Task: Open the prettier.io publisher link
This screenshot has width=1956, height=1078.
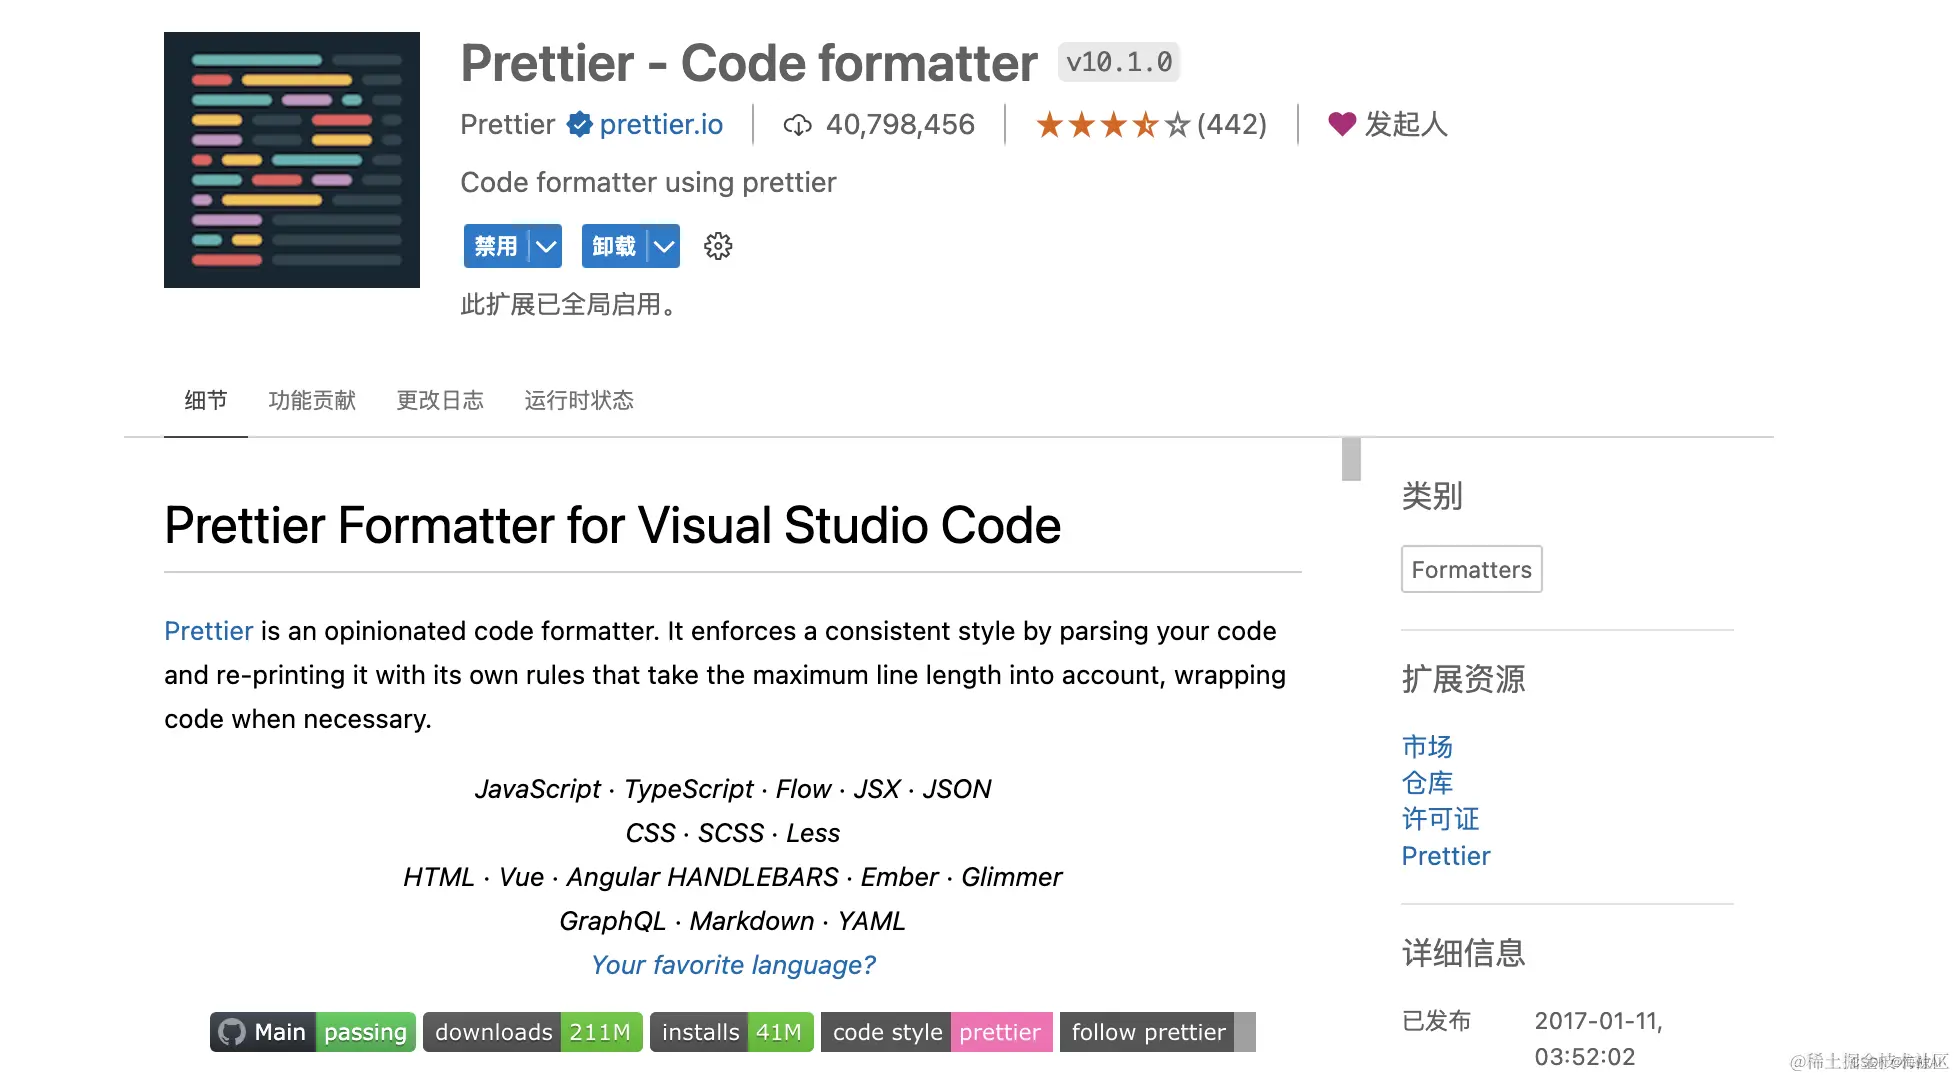Action: point(661,124)
